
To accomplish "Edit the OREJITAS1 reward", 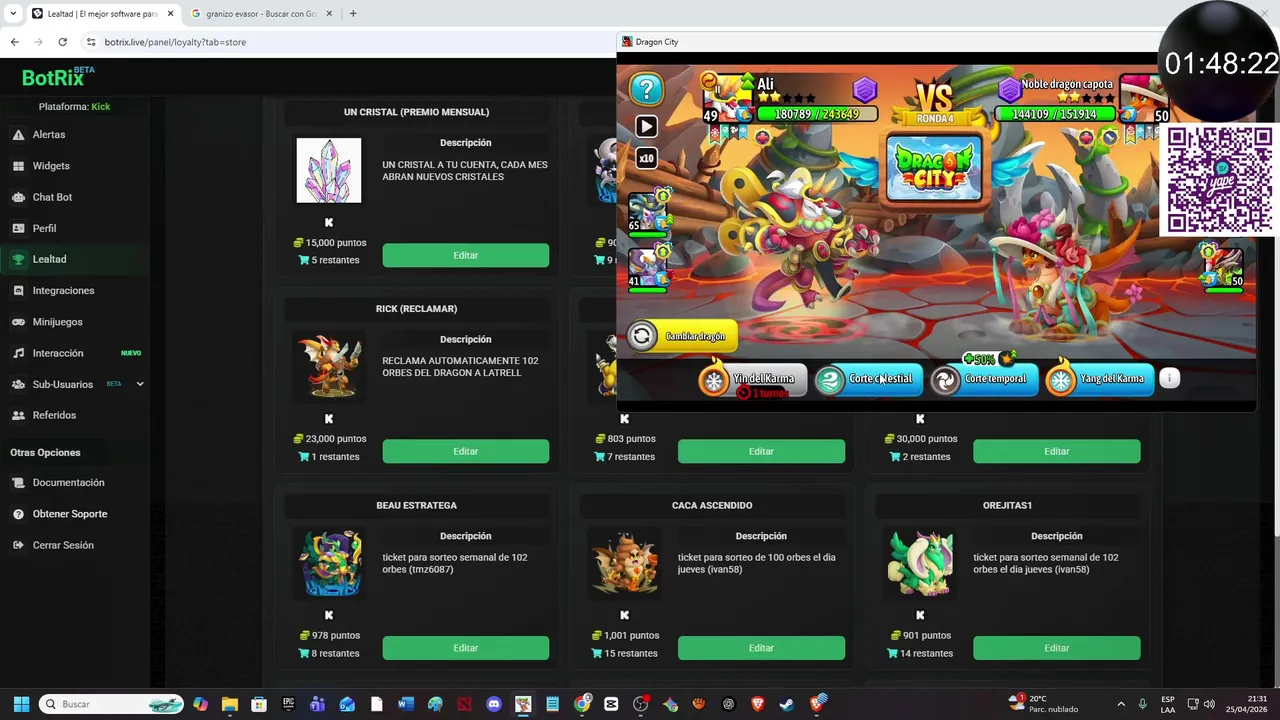I will coord(1057,648).
